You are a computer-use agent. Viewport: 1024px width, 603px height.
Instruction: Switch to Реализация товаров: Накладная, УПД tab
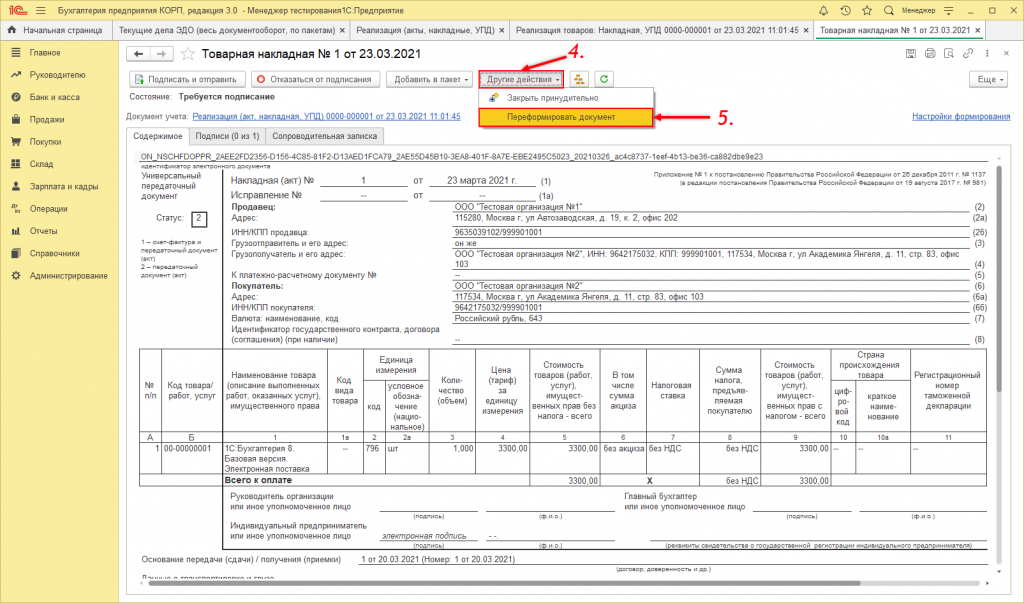click(657, 30)
